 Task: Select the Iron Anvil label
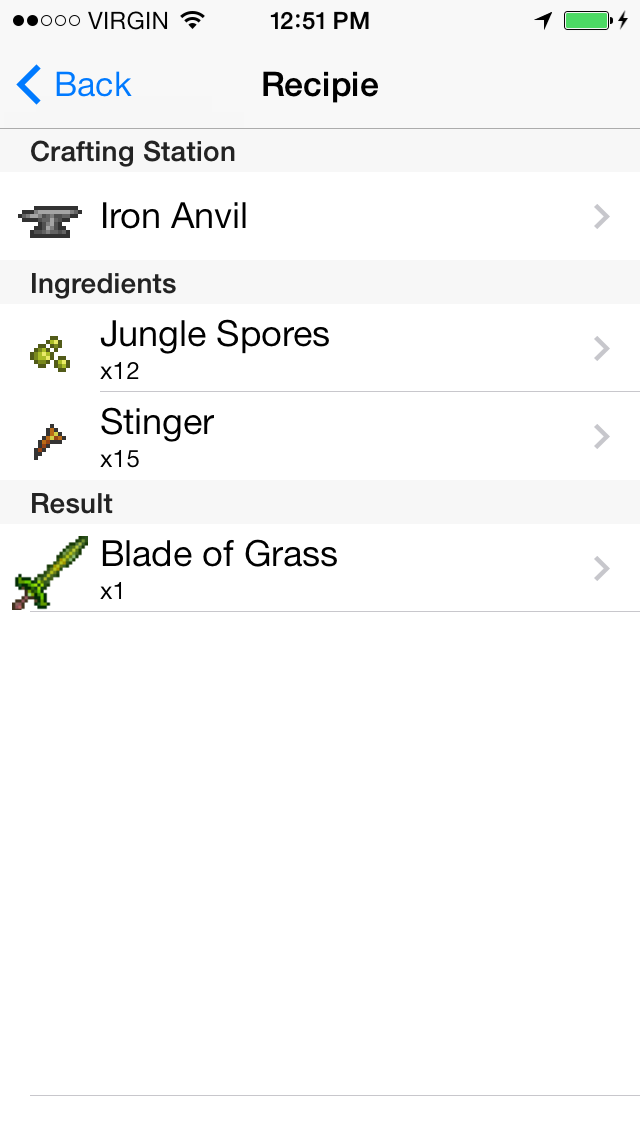point(174,216)
